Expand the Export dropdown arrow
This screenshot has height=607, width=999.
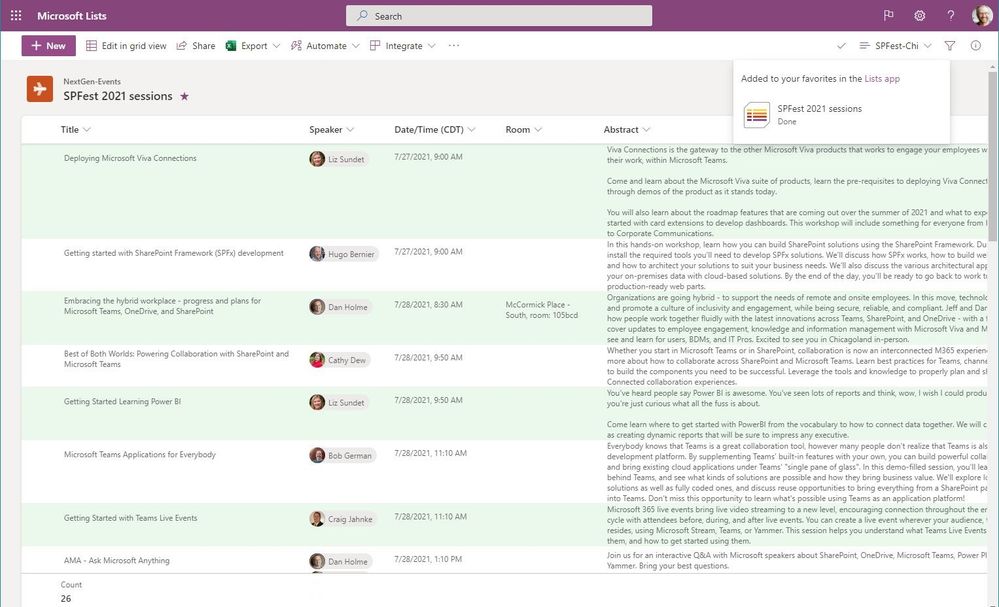(x=277, y=46)
